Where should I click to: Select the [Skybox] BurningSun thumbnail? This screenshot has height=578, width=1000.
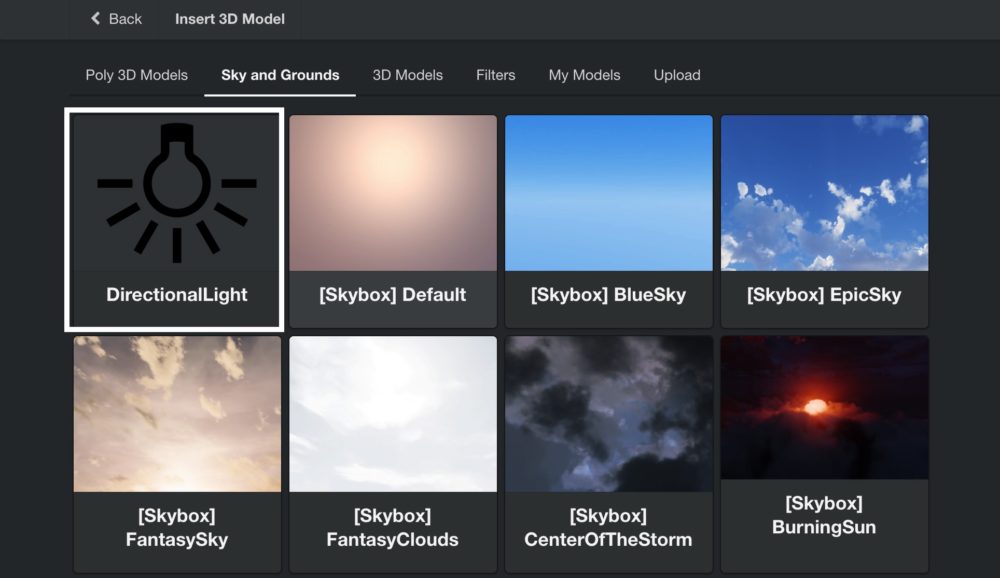pos(825,408)
